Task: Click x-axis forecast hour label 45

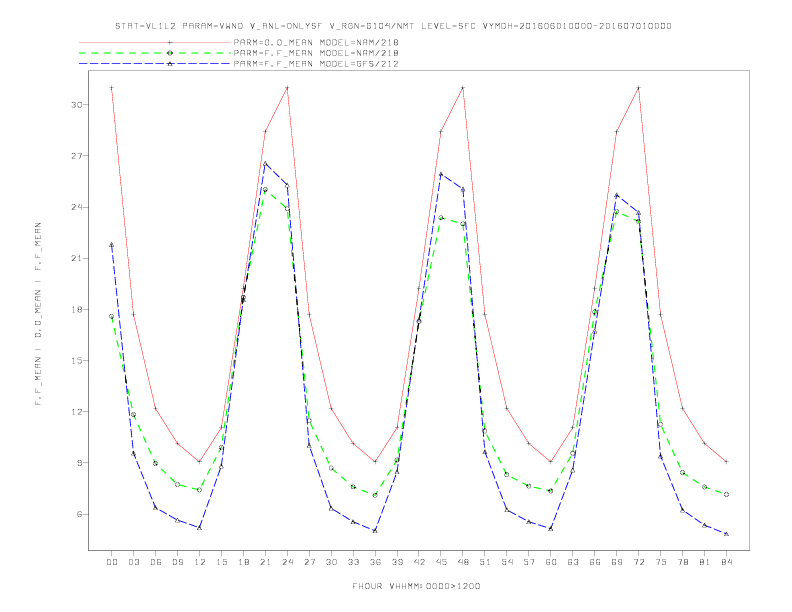Action: 441,562
